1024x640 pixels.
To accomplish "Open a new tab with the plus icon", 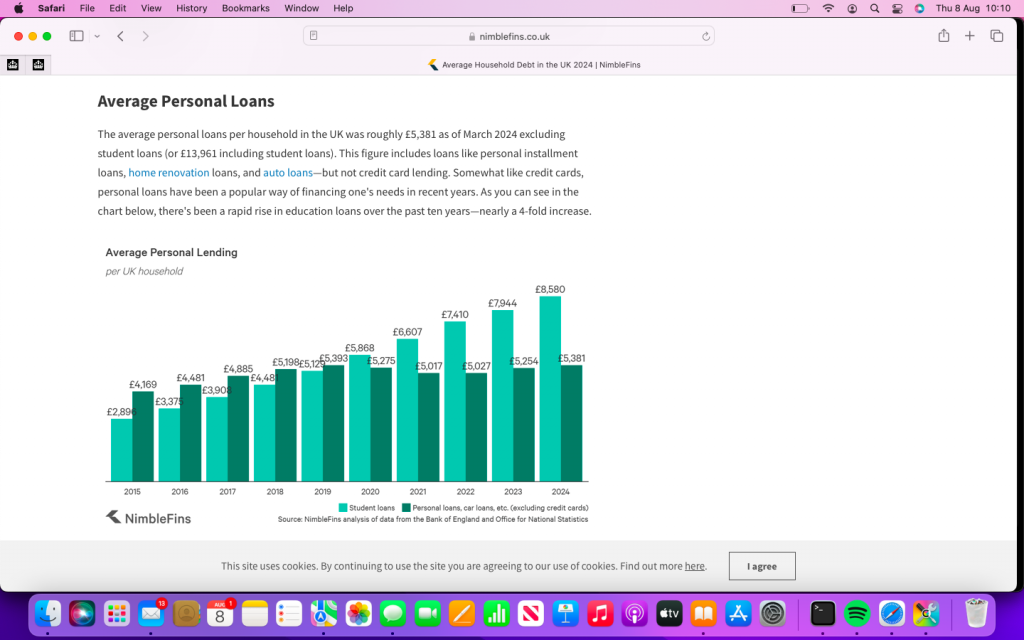I will click(969, 36).
